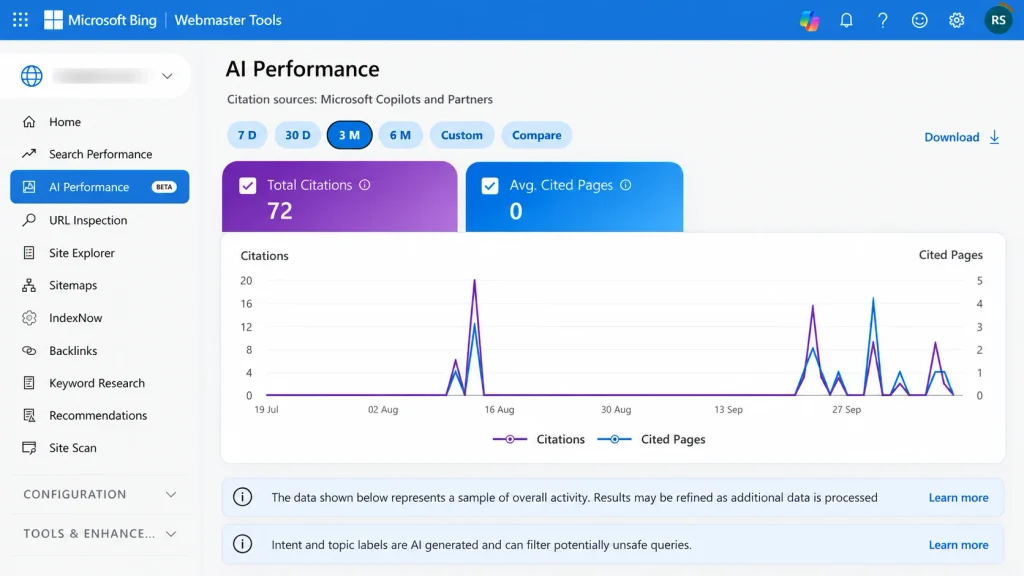Open the app launcher grid icon
The image size is (1024, 576).
20,20
